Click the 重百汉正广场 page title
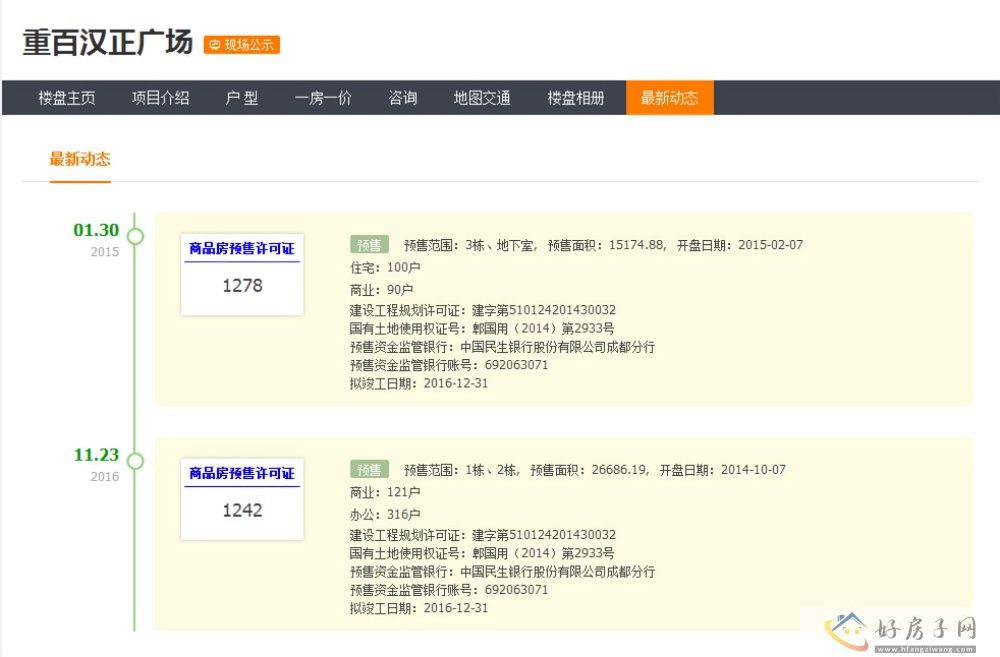1000x657 pixels. [107, 43]
